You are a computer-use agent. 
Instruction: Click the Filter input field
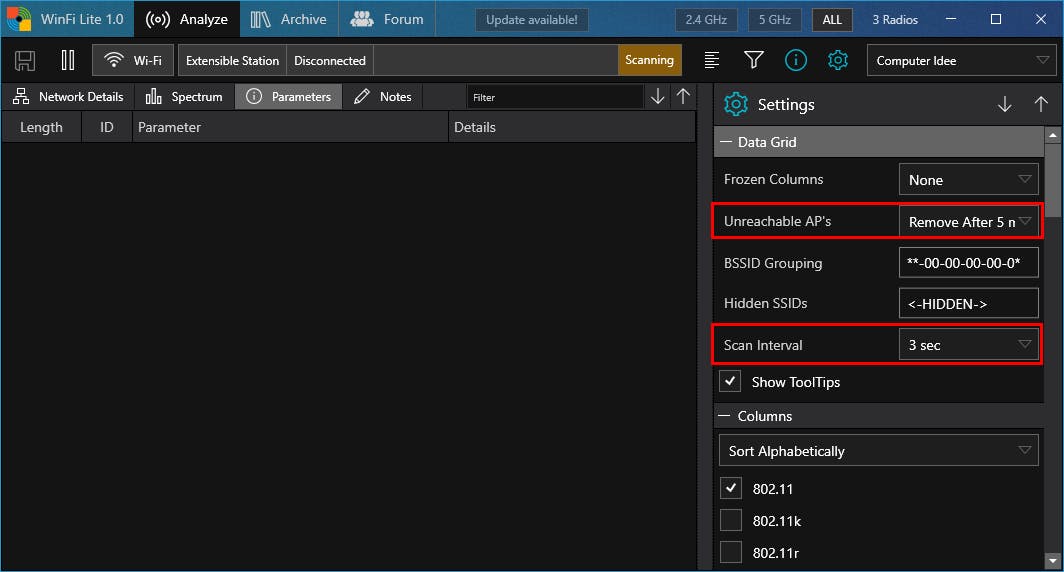554,97
